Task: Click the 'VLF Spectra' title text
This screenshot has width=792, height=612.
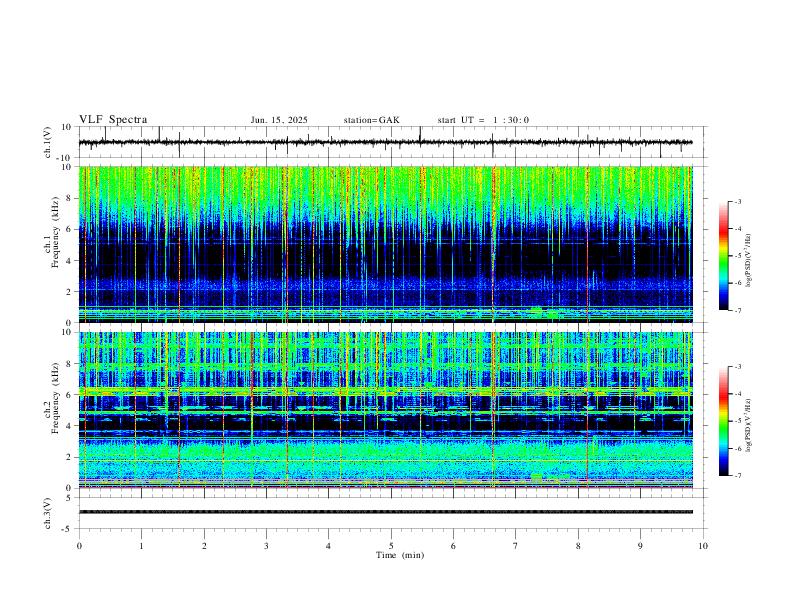Action: [113, 120]
